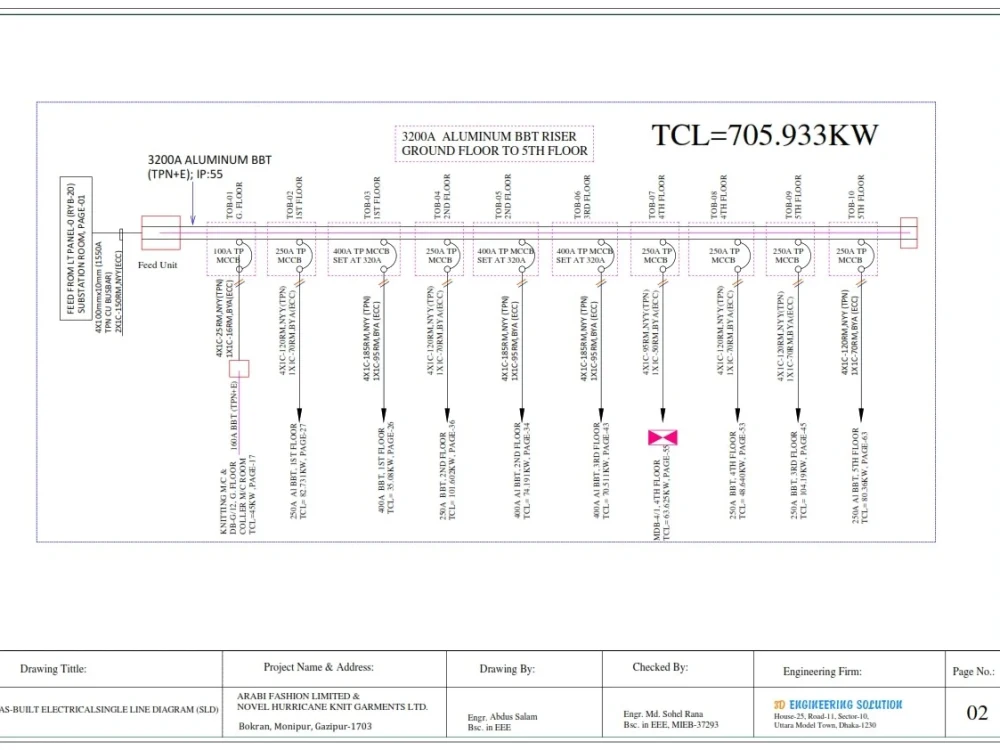1000x750 pixels.
Task: Click the 250A Al BBT, 1ST FLOOR PAGE-27 label
Action: pos(298,471)
